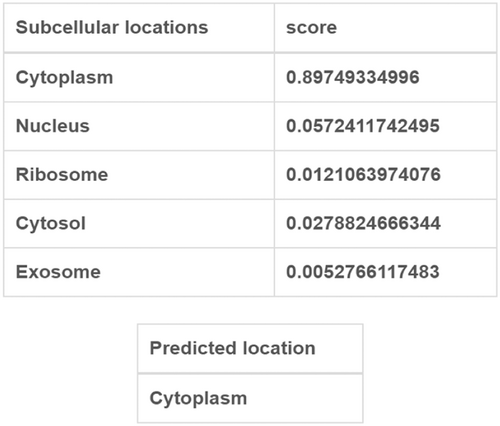Click the Exosome score 0.0052766117483
Image resolution: width=500 pixels, height=426 pixels.
[363, 272]
